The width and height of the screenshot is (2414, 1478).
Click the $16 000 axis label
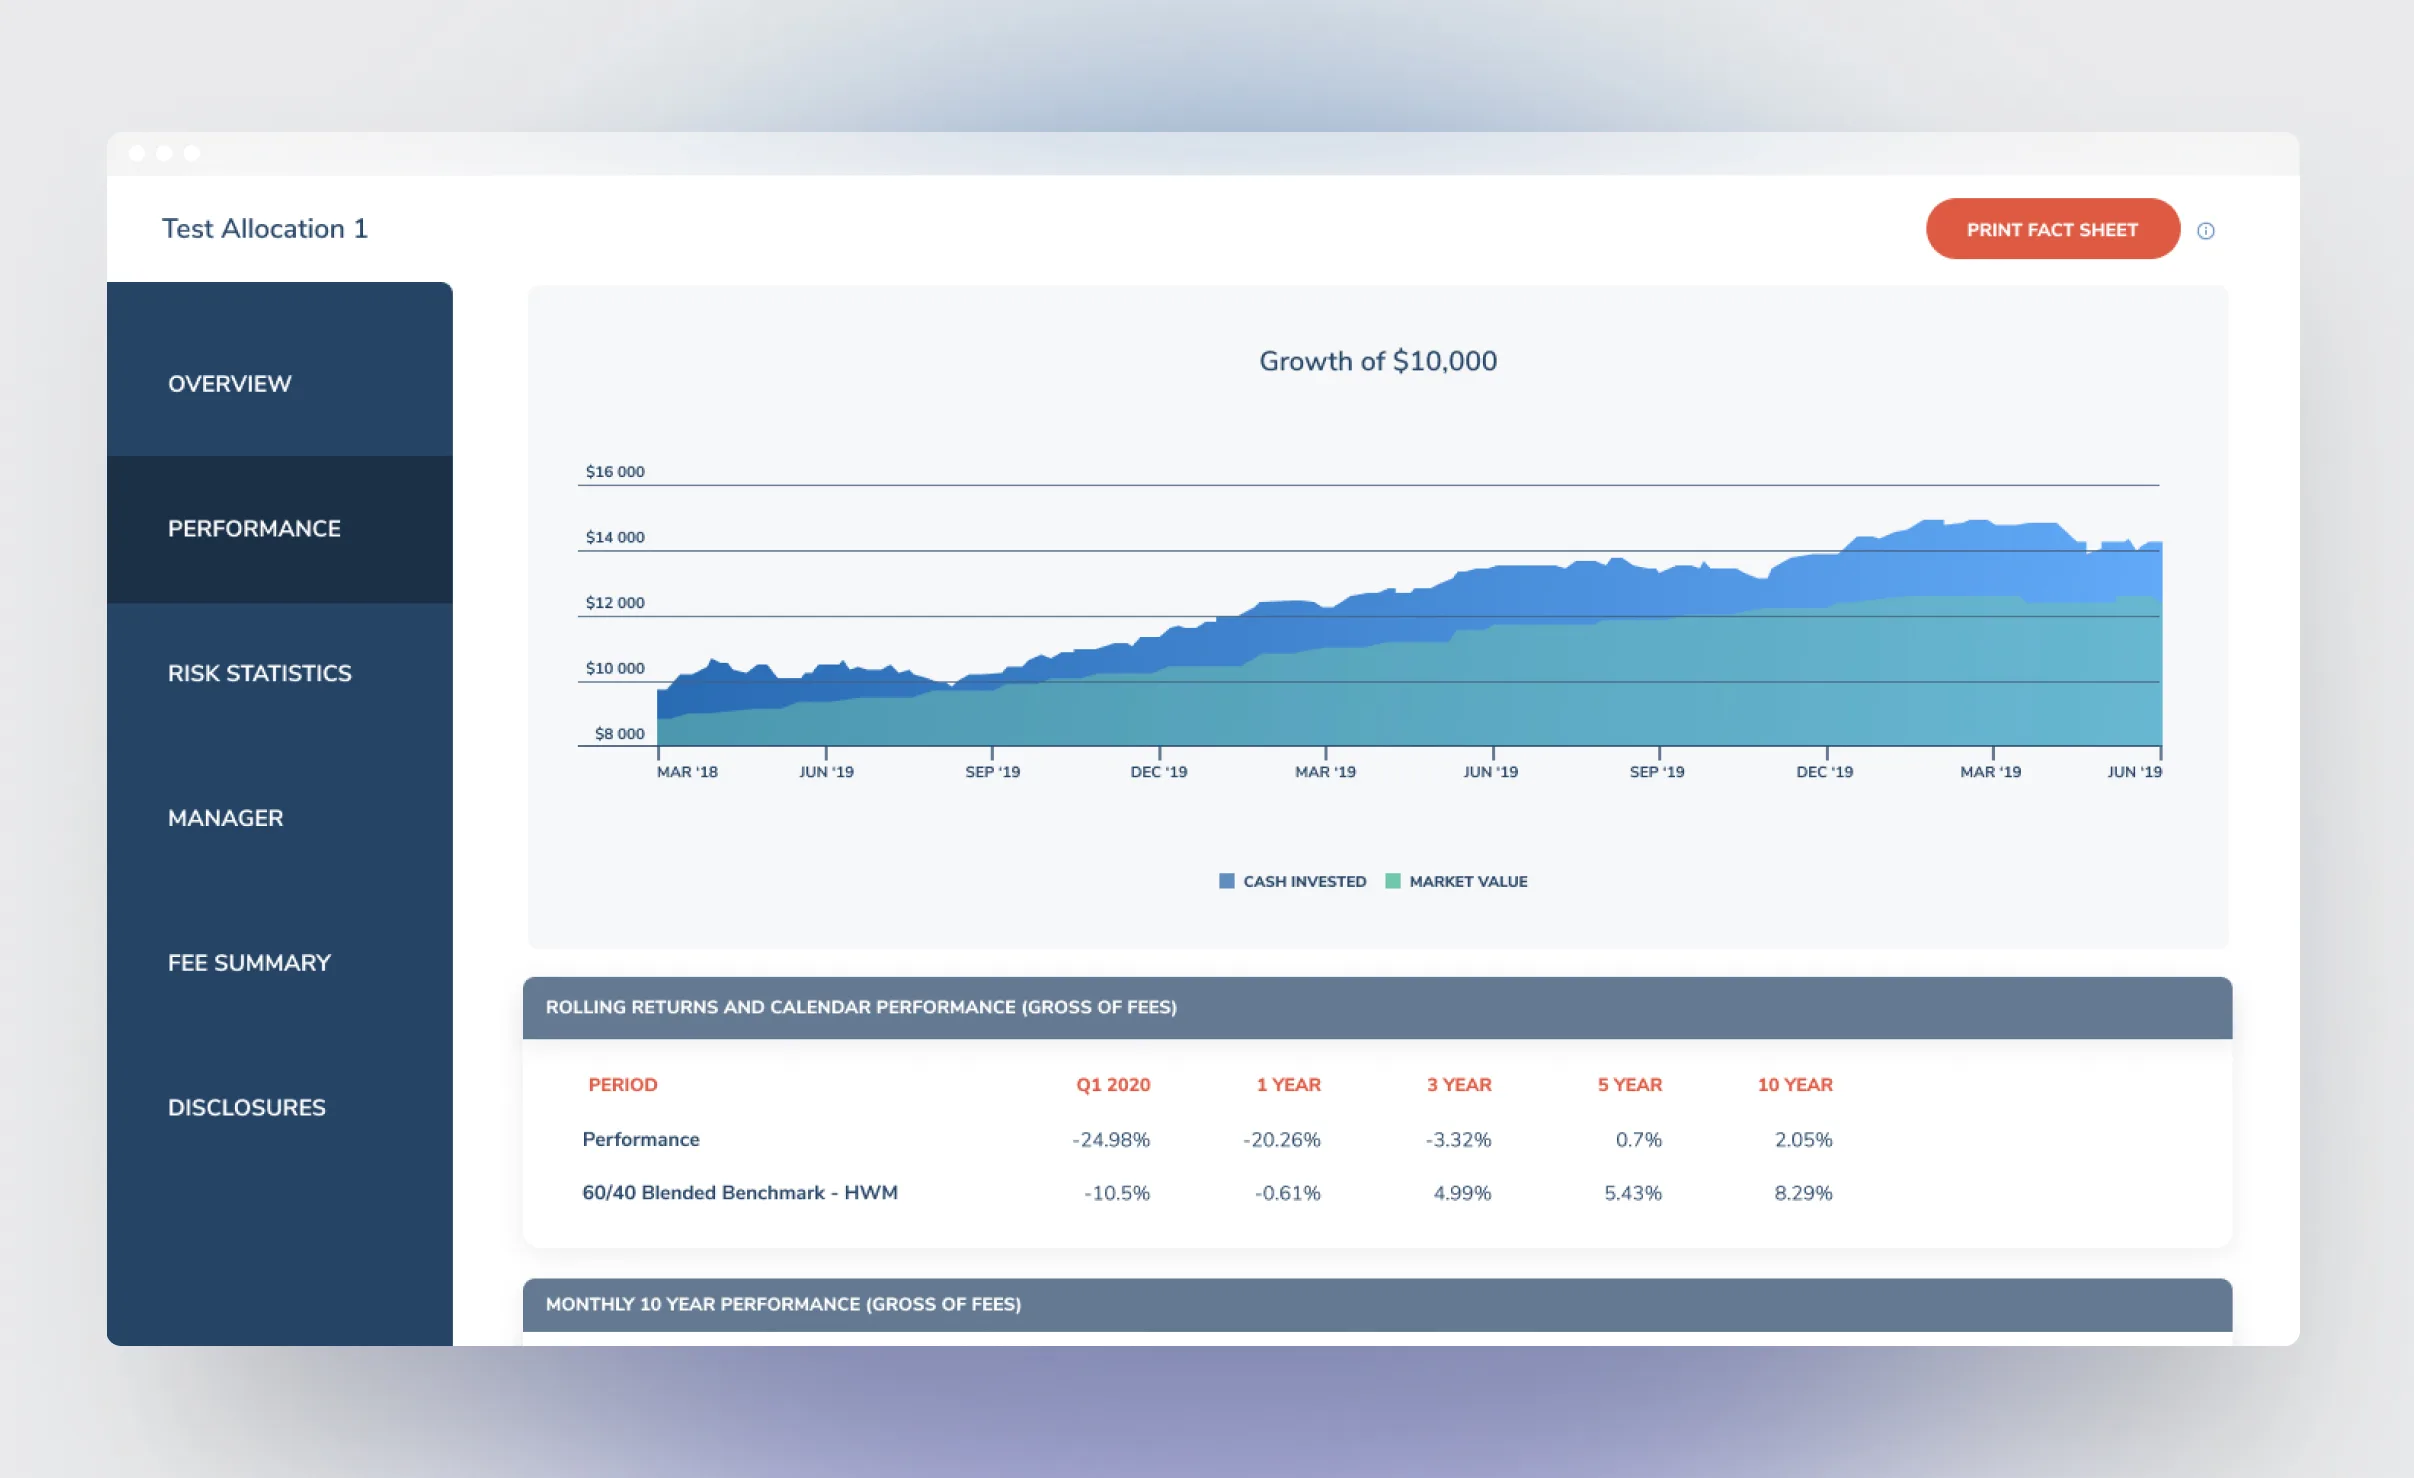(615, 471)
